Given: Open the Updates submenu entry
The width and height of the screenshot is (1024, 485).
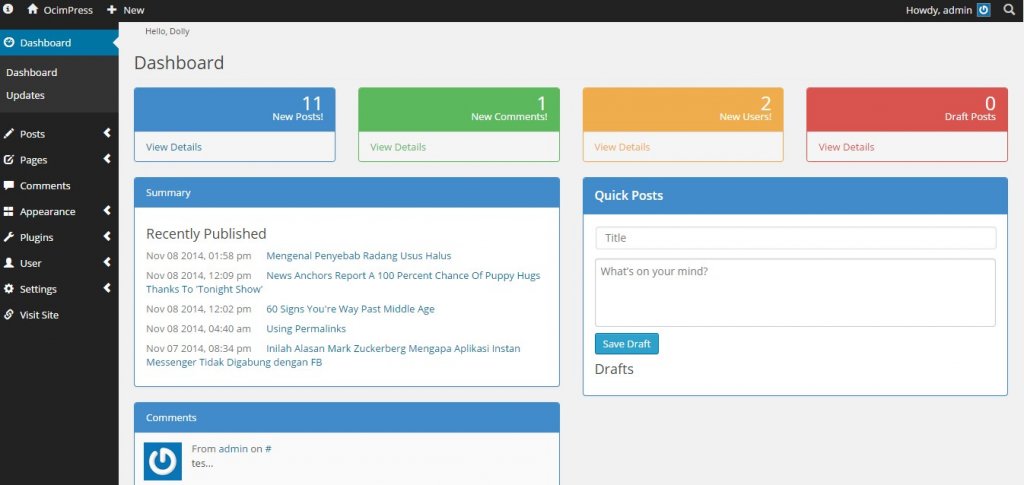Looking at the screenshot, I should (25, 95).
